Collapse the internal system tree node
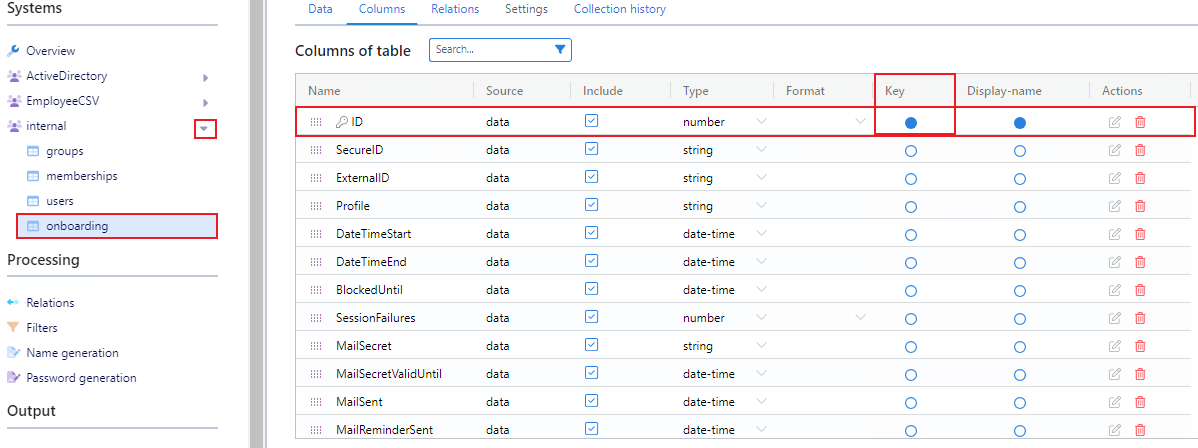This screenshot has width=1198, height=448. [x=205, y=128]
